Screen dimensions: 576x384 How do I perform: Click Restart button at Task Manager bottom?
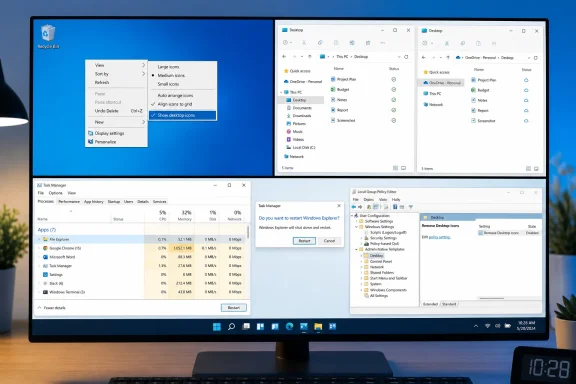pyautogui.click(x=234, y=308)
